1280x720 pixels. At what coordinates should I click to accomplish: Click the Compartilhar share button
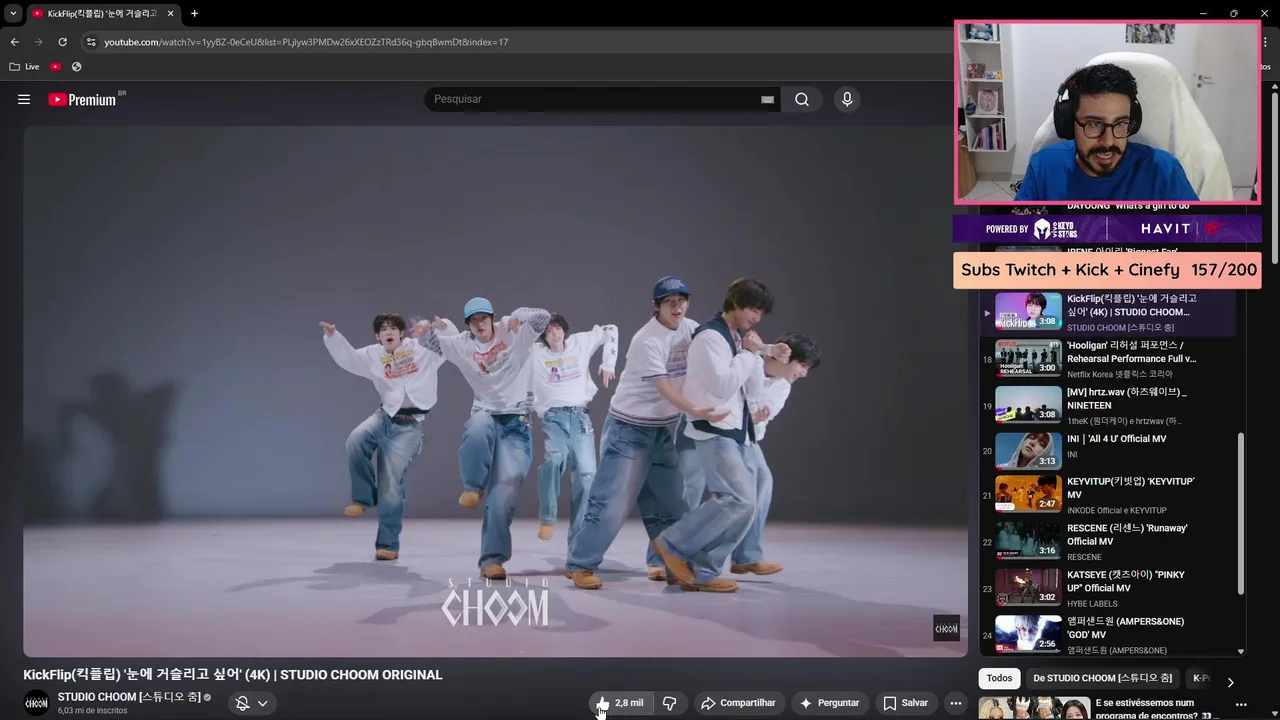coord(738,703)
